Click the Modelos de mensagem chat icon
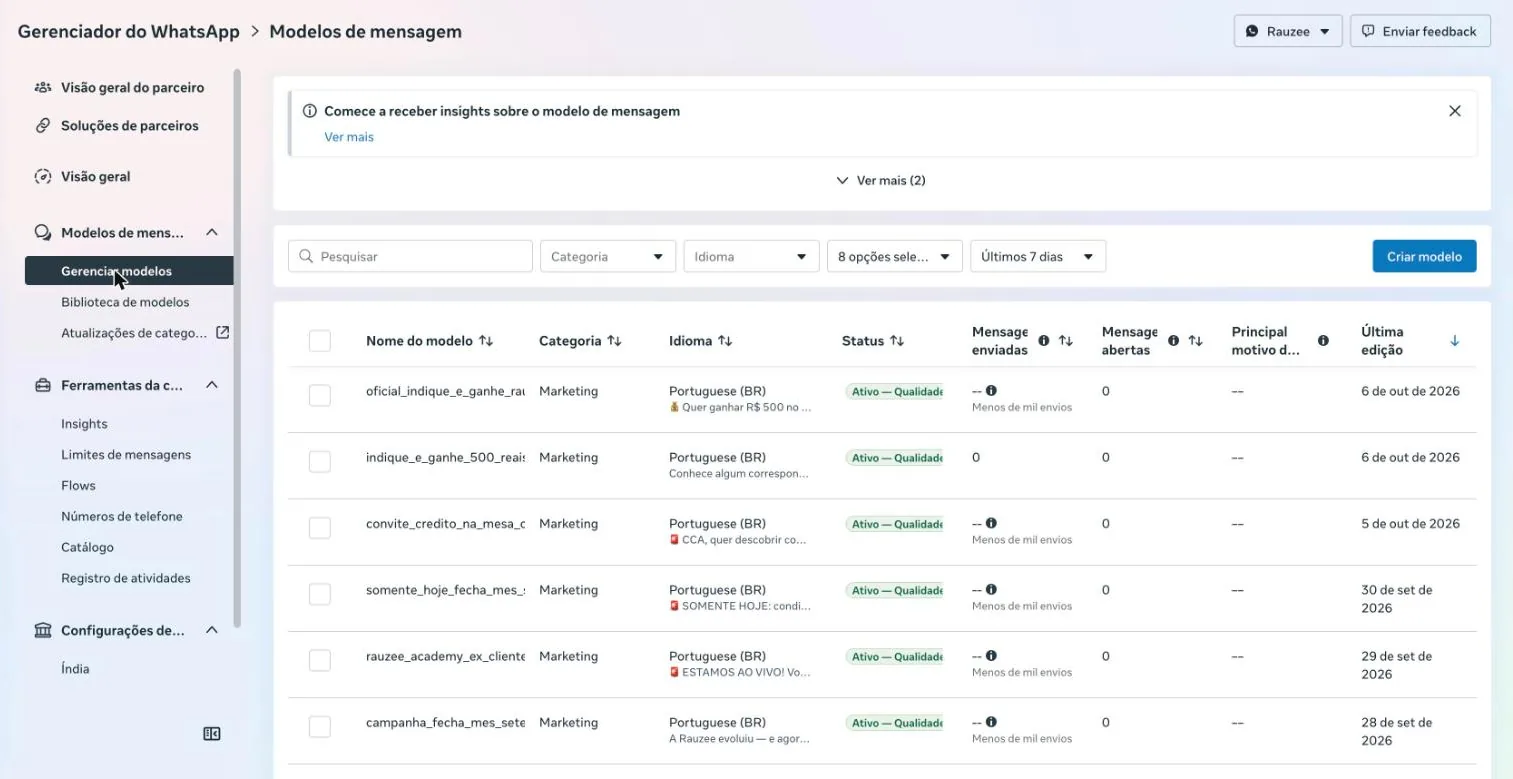The image size is (1513, 779). pos(43,233)
